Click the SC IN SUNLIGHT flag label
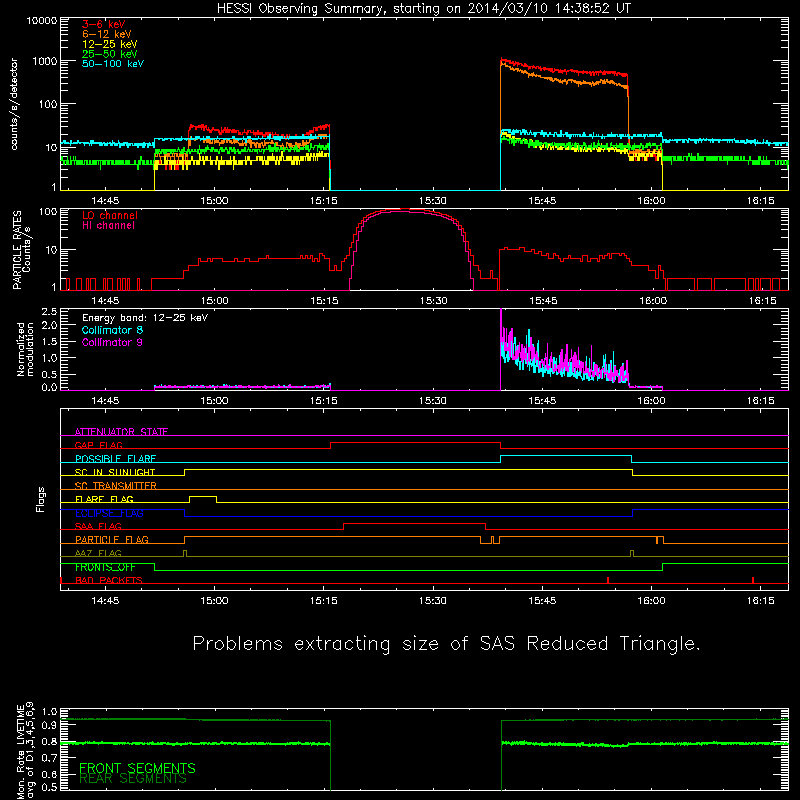The width and height of the screenshot is (800, 800). tap(115, 472)
